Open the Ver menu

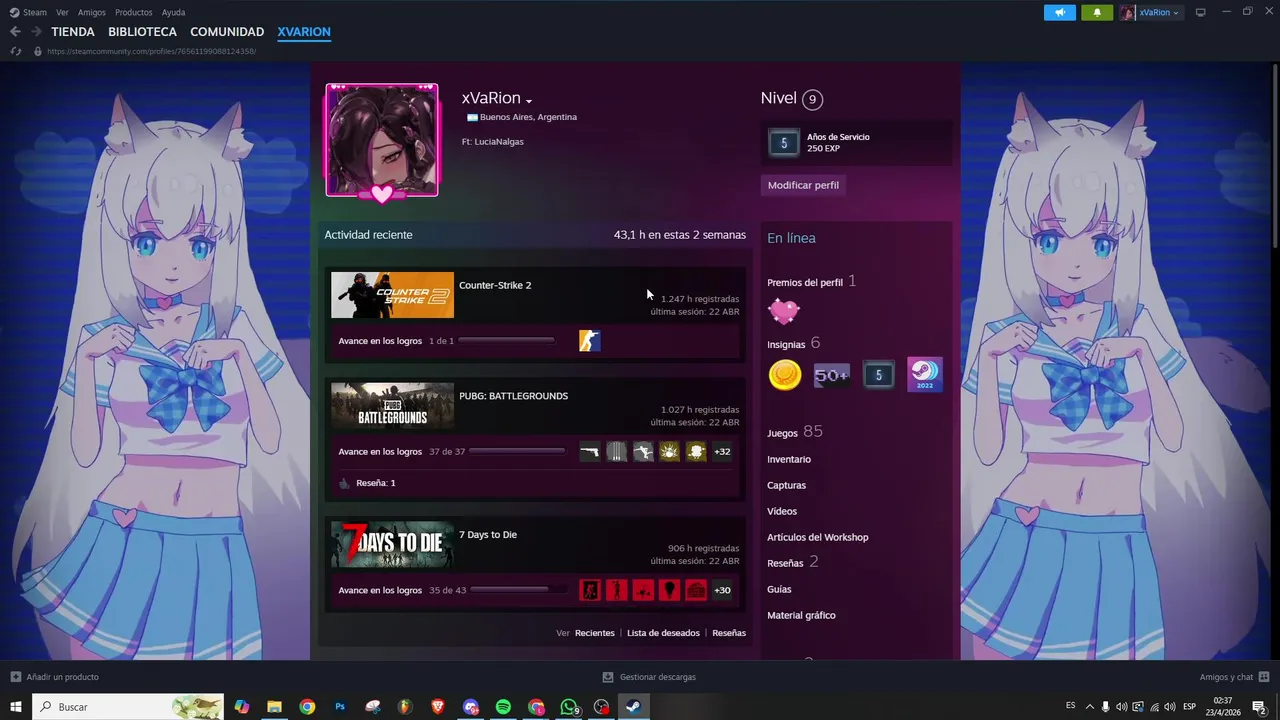(x=62, y=12)
